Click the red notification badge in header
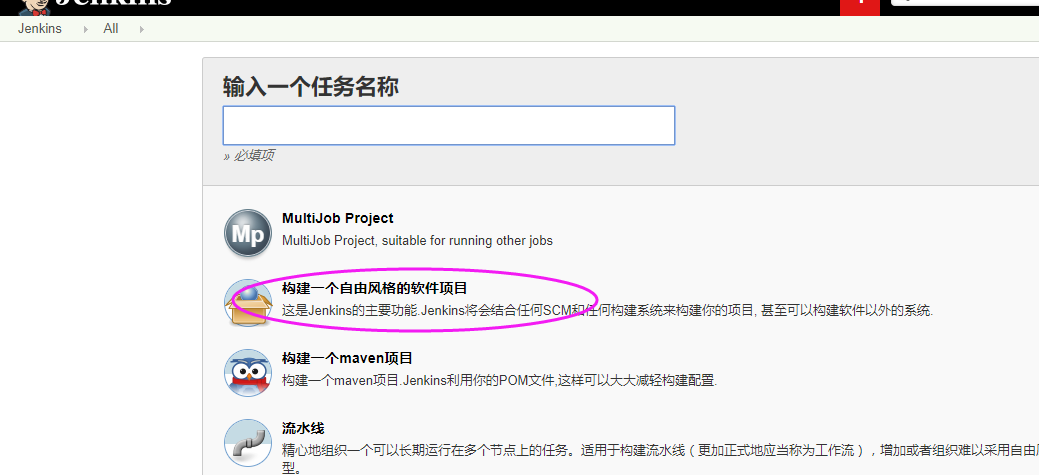 click(859, 7)
